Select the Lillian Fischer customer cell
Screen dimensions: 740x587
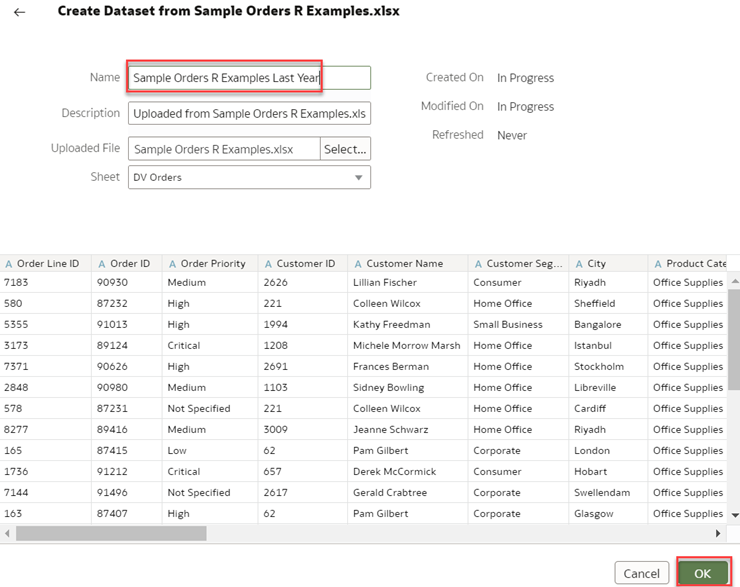tap(385, 283)
